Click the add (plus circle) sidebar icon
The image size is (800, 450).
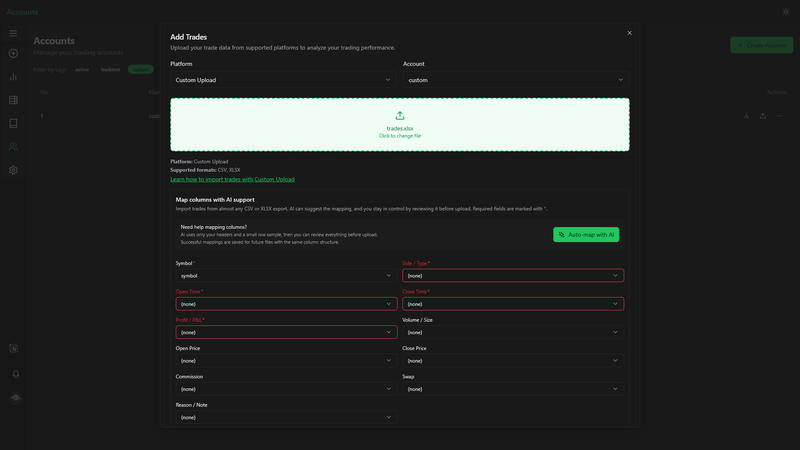pyautogui.click(x=13, y=53)
